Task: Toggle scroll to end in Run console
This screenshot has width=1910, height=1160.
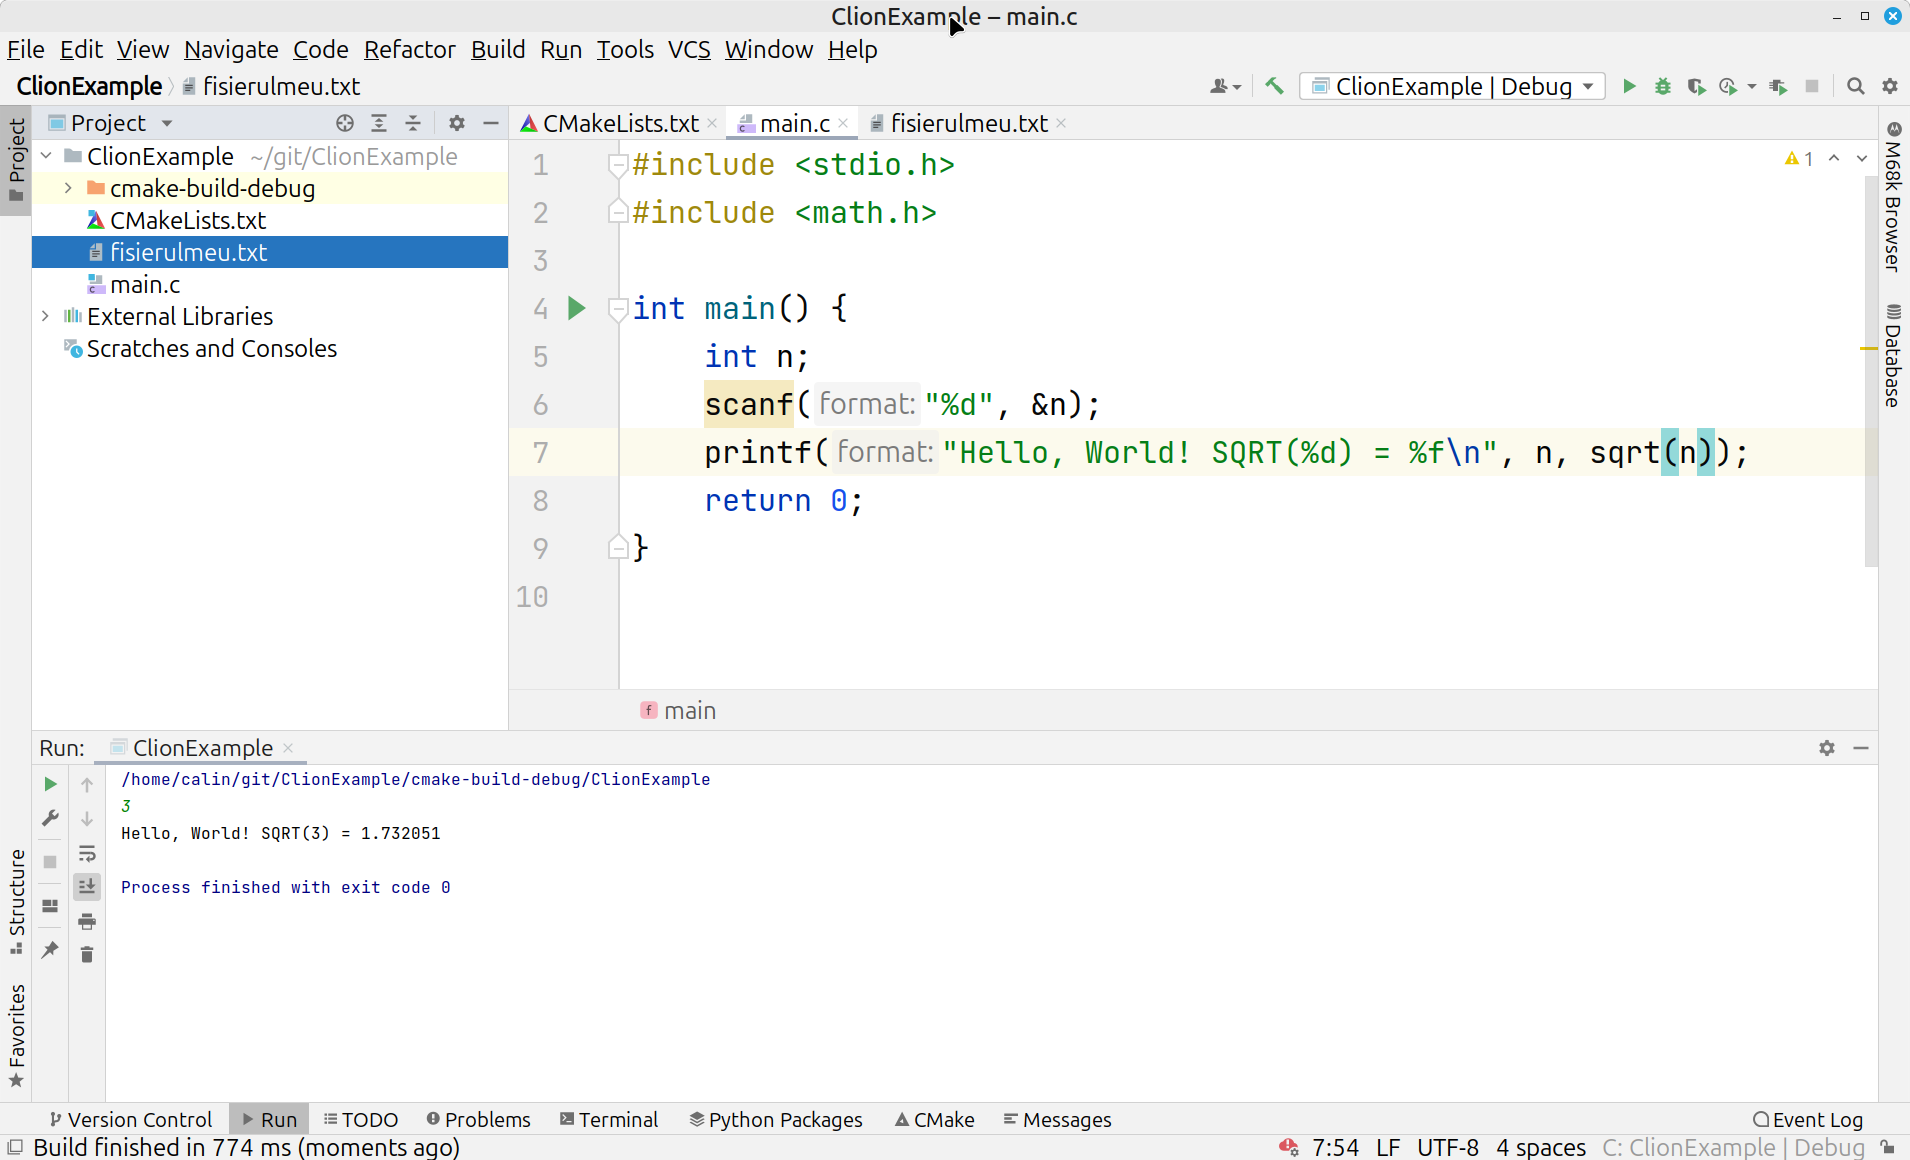Action: [87, 887]
